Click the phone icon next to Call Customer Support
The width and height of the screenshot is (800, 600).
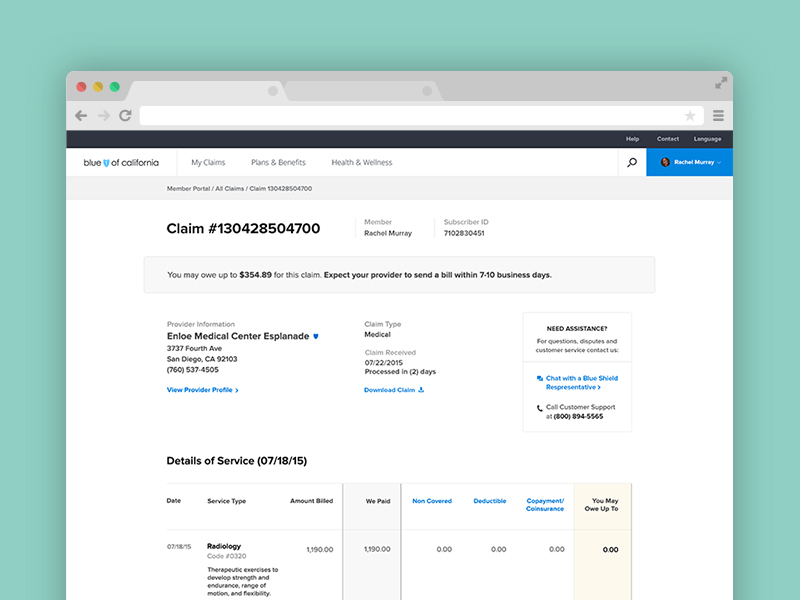click(x=540, y=406)
